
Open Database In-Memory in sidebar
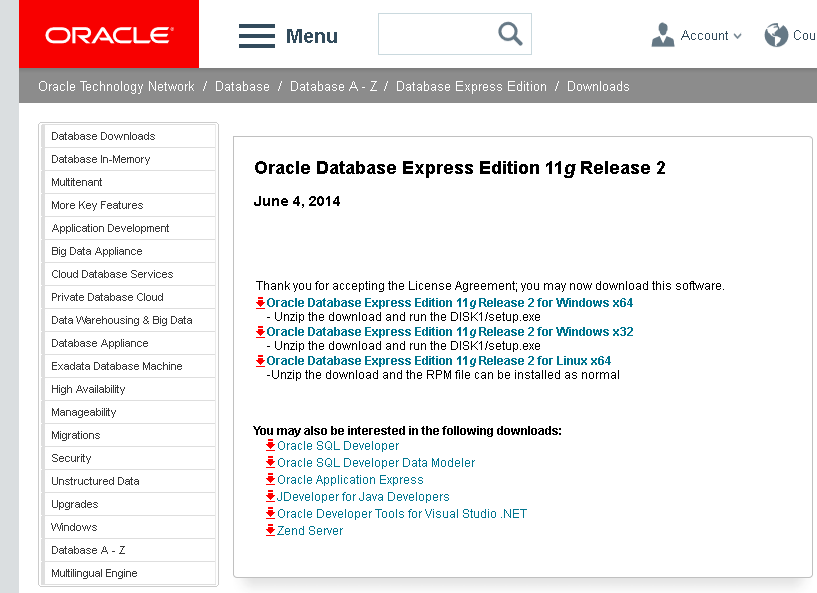(x=130, y=159)
